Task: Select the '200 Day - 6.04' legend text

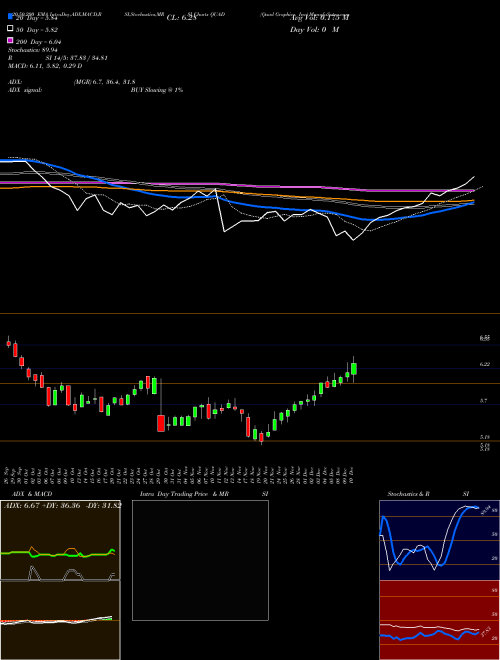Action: pyautogui.click(x=39, y=42)
